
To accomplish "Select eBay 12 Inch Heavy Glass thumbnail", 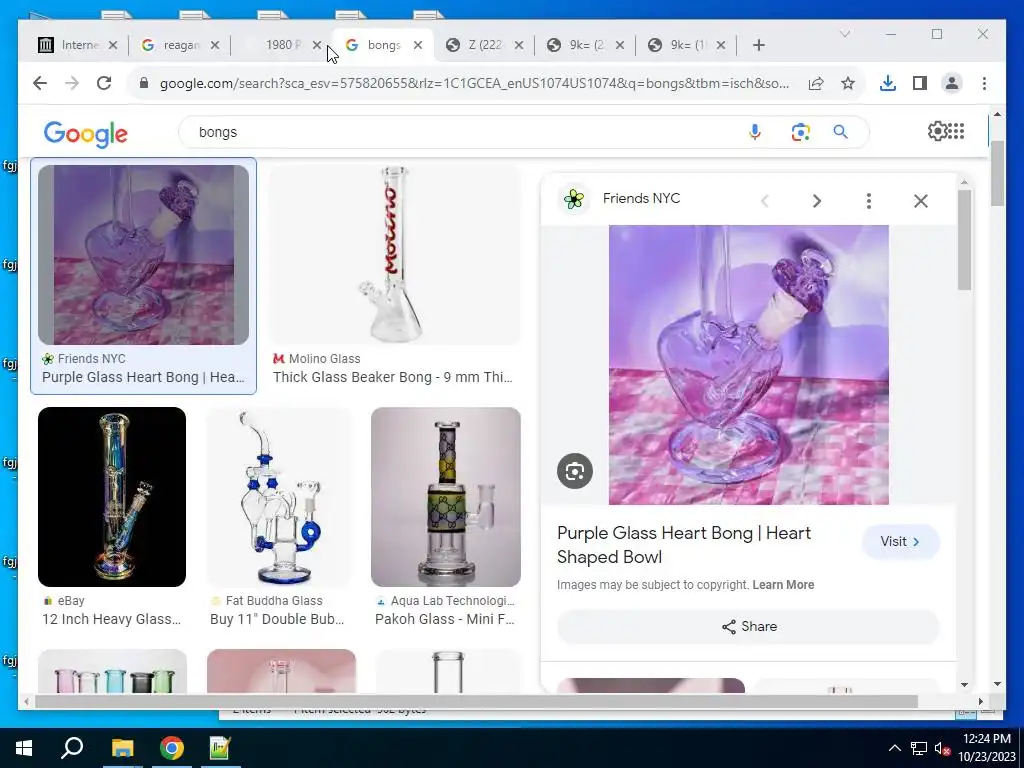I will tap(112, 497).
